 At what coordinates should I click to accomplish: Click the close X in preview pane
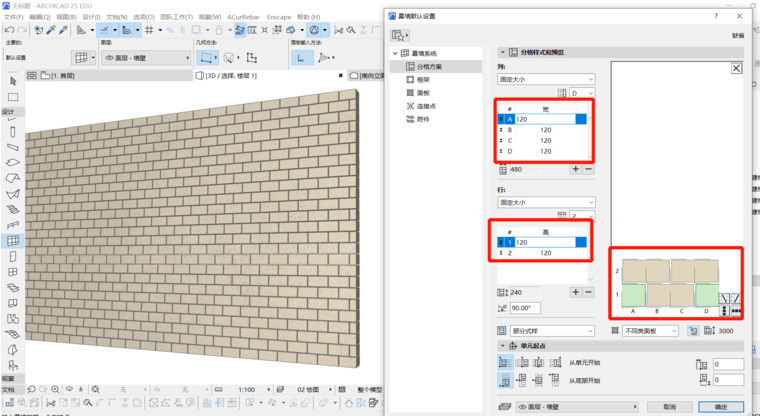(x=736, y=68)
